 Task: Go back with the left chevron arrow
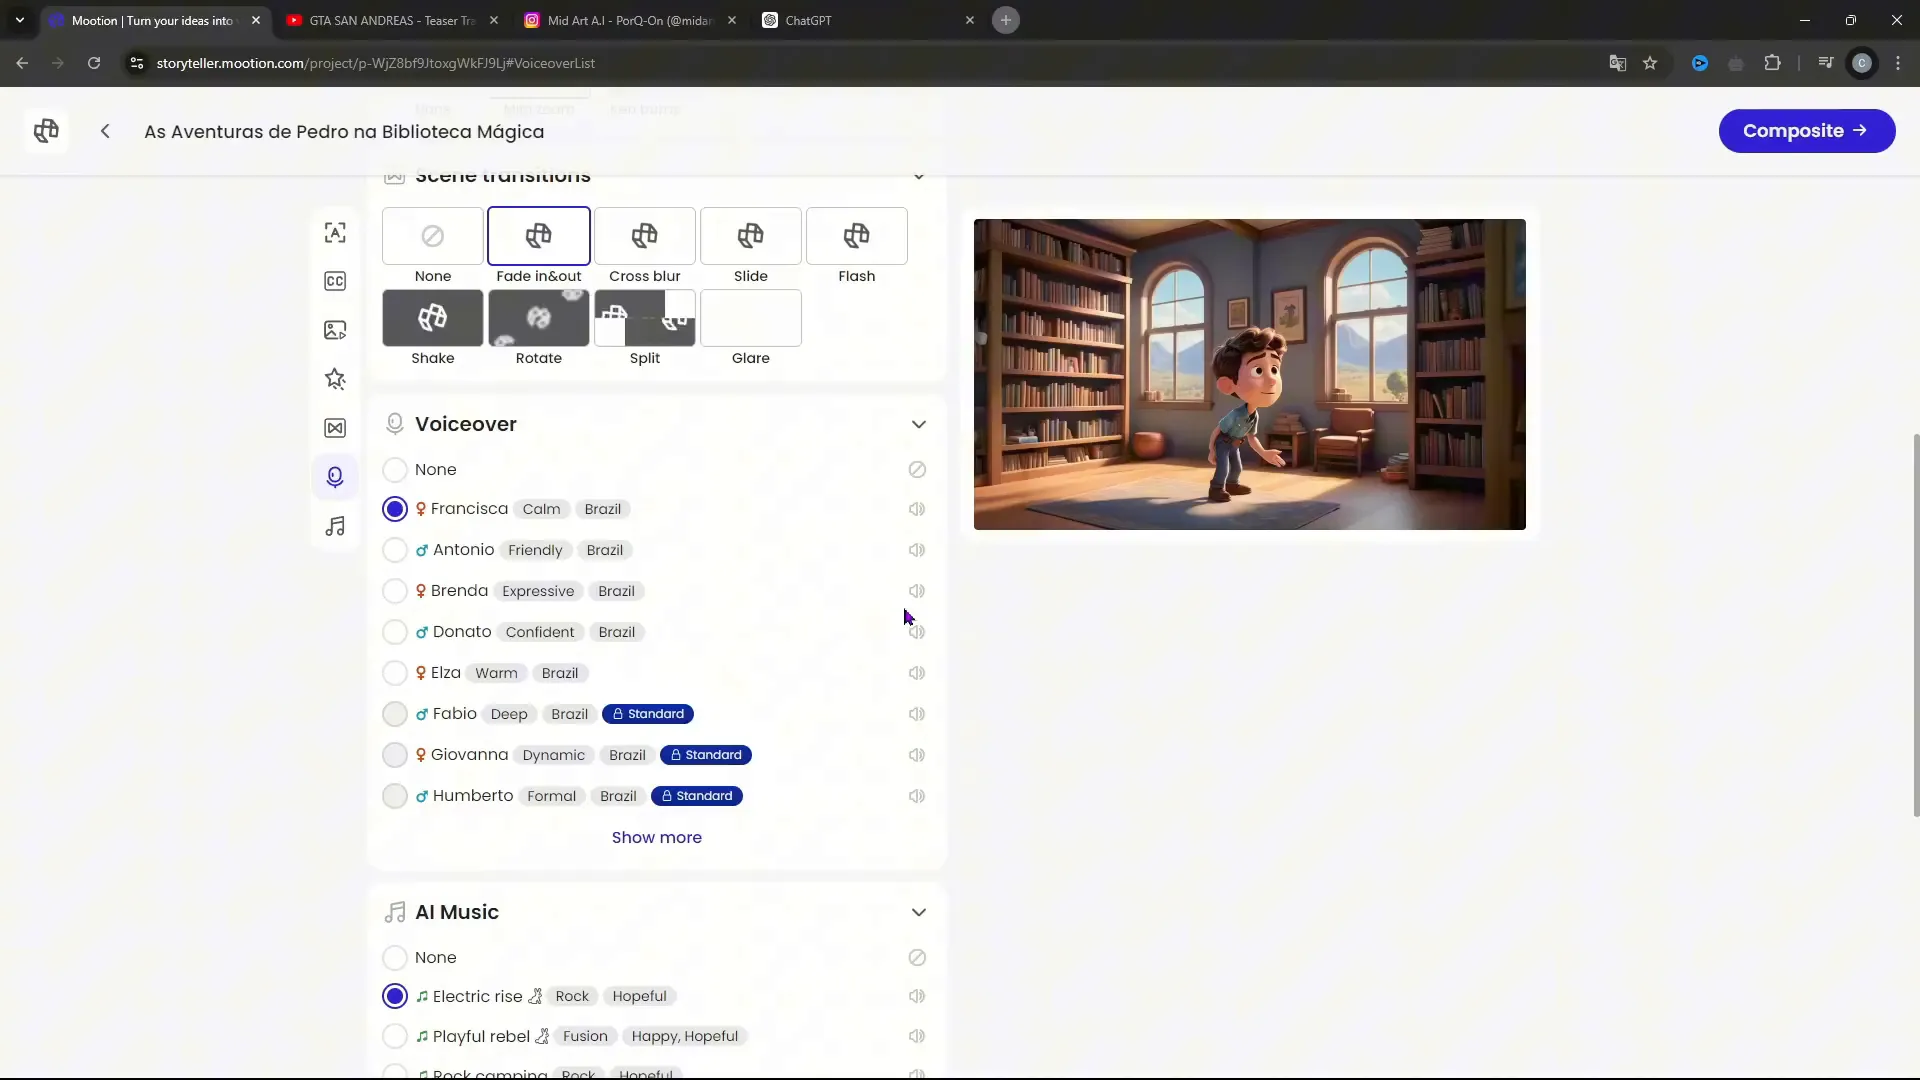(x=105, y=131)
